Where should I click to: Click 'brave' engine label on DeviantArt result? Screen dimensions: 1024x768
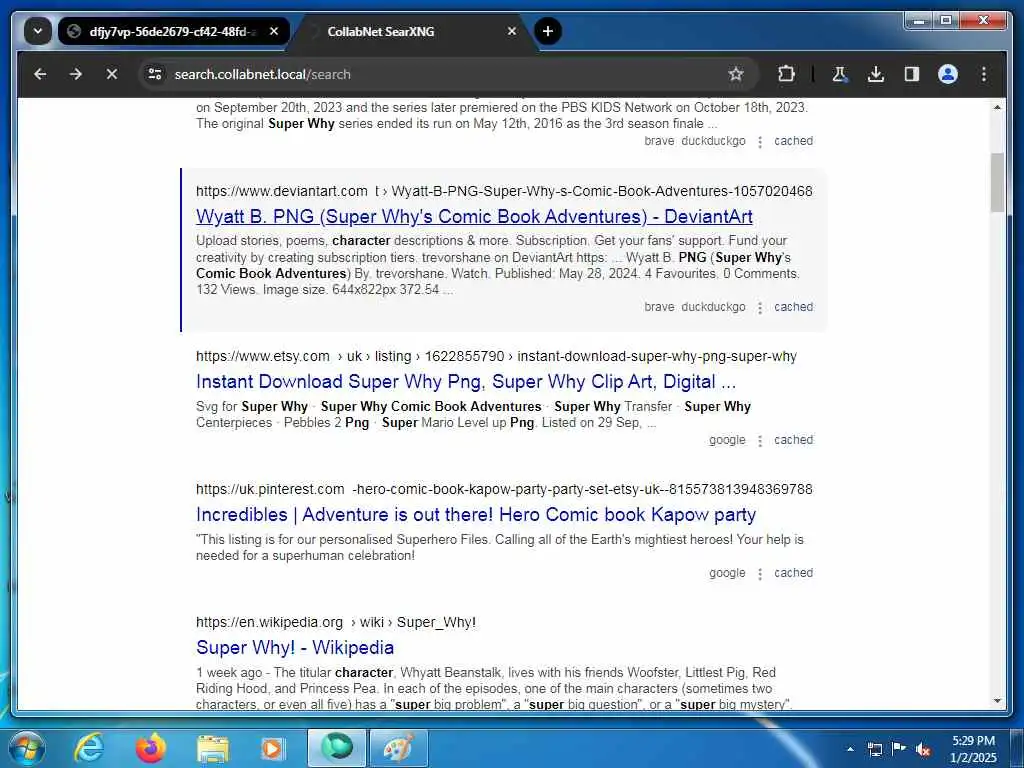(659, 307)
